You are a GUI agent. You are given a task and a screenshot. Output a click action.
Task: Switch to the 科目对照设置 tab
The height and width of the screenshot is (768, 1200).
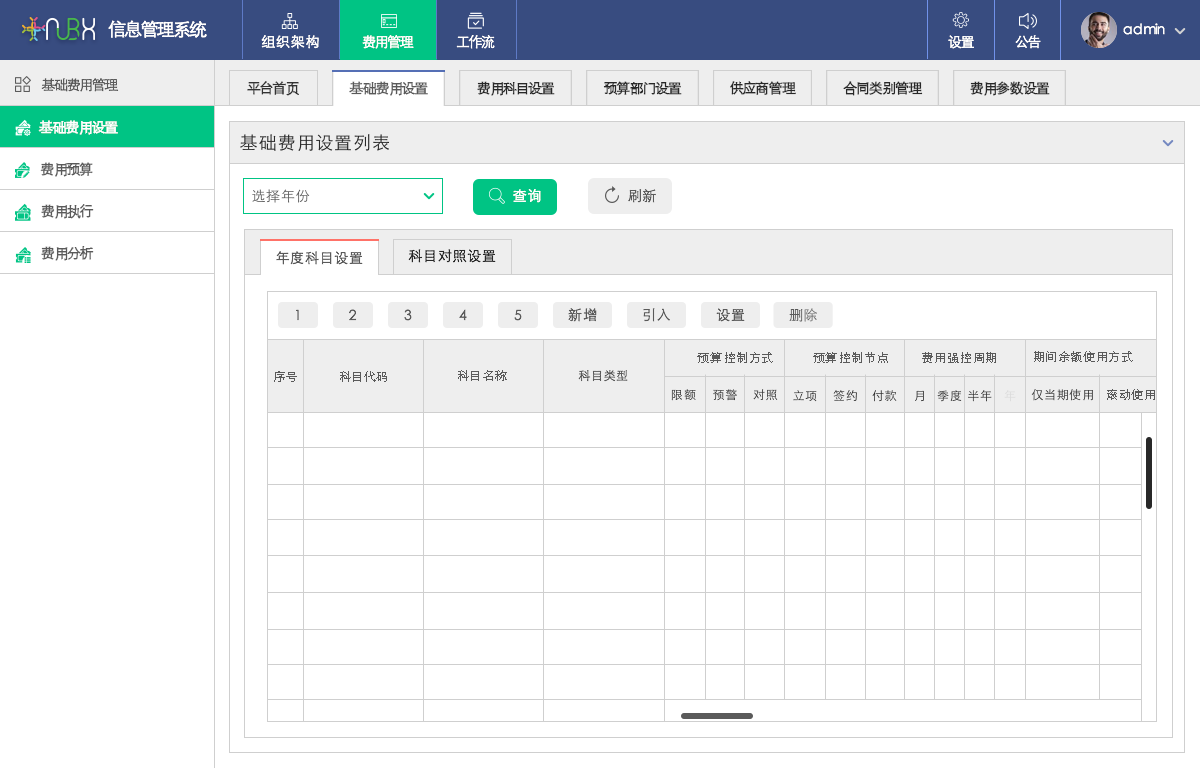(452, 257)
